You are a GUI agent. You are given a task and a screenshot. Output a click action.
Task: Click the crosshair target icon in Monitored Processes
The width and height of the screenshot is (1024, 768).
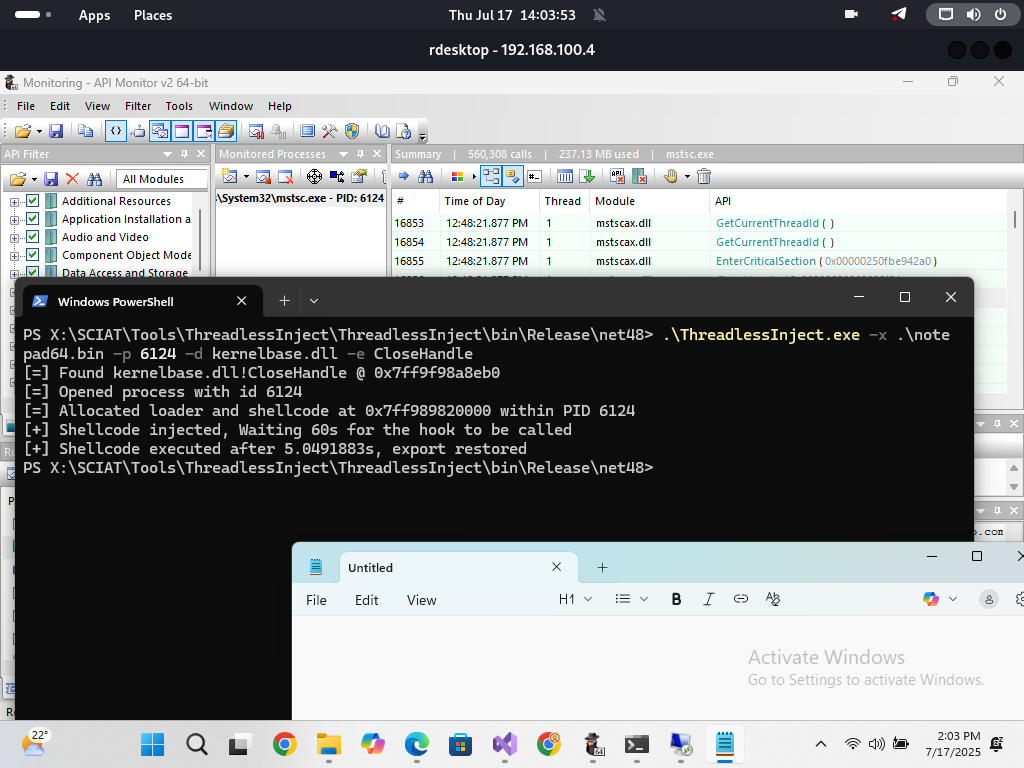point(314,177)
